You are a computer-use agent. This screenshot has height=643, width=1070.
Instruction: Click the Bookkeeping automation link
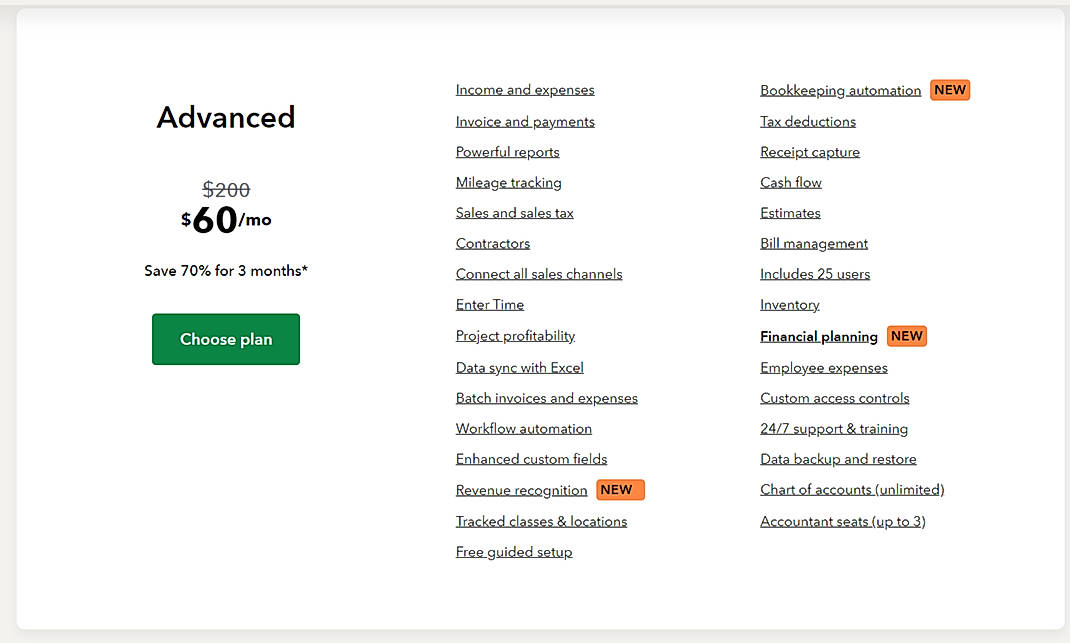(840, 89)
